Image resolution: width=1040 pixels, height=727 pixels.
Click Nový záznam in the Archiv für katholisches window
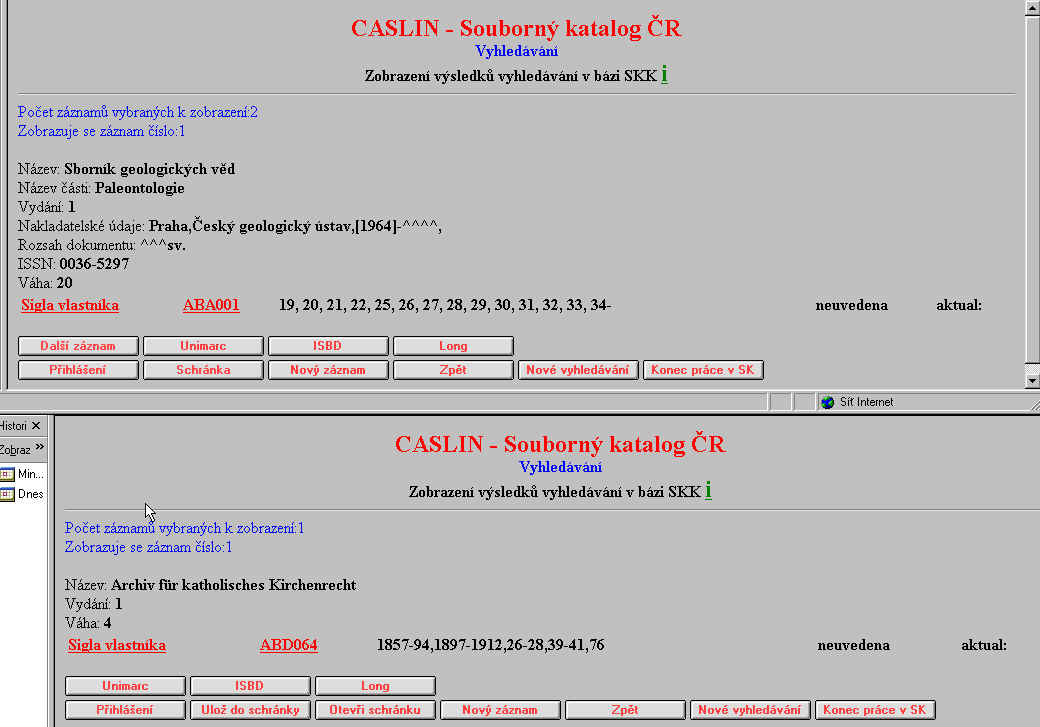[x=500, y=710]
